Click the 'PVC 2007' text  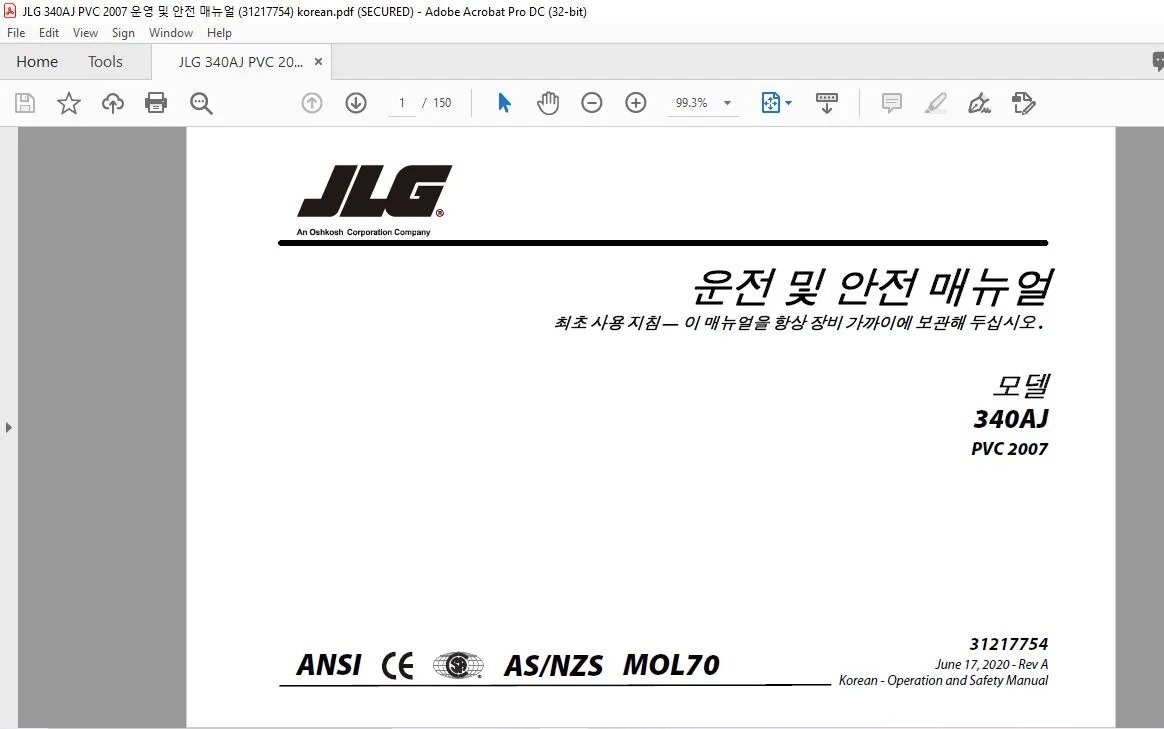point(1010,448)
